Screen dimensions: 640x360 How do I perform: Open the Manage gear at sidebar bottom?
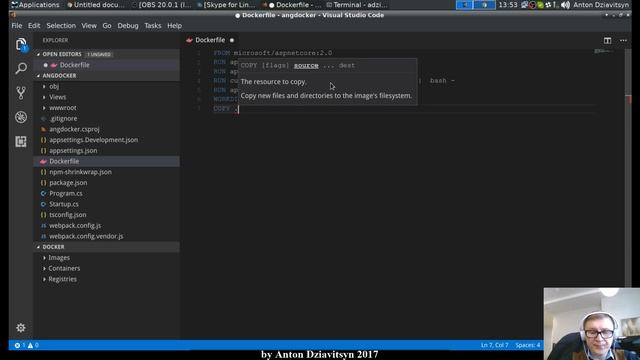(21, 328)
